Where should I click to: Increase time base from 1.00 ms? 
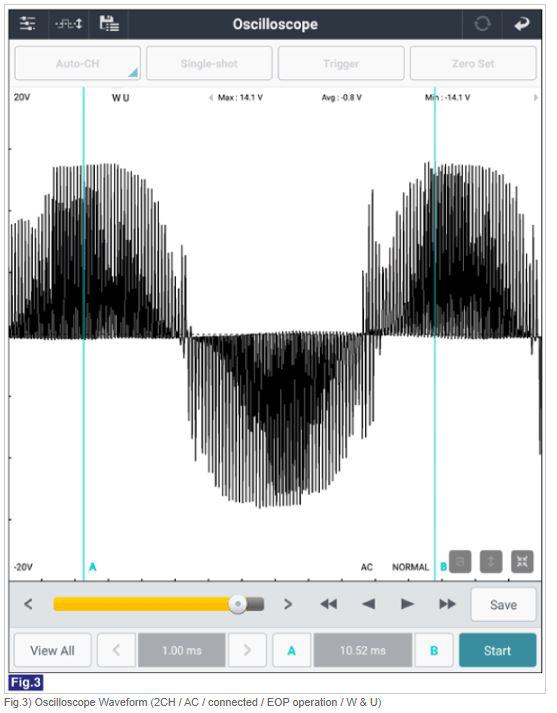click(x=247, y=650)
